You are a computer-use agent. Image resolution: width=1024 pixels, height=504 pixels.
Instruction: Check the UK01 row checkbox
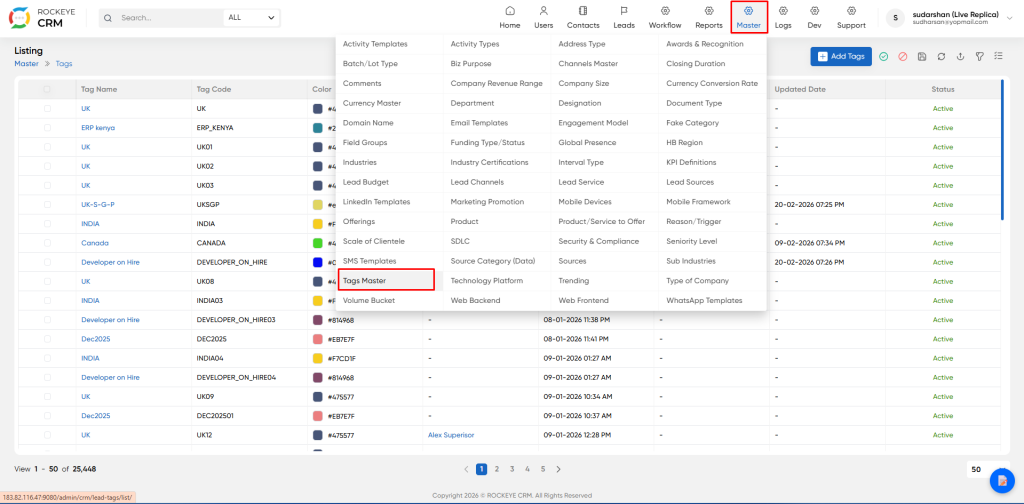tap(47, 147)
